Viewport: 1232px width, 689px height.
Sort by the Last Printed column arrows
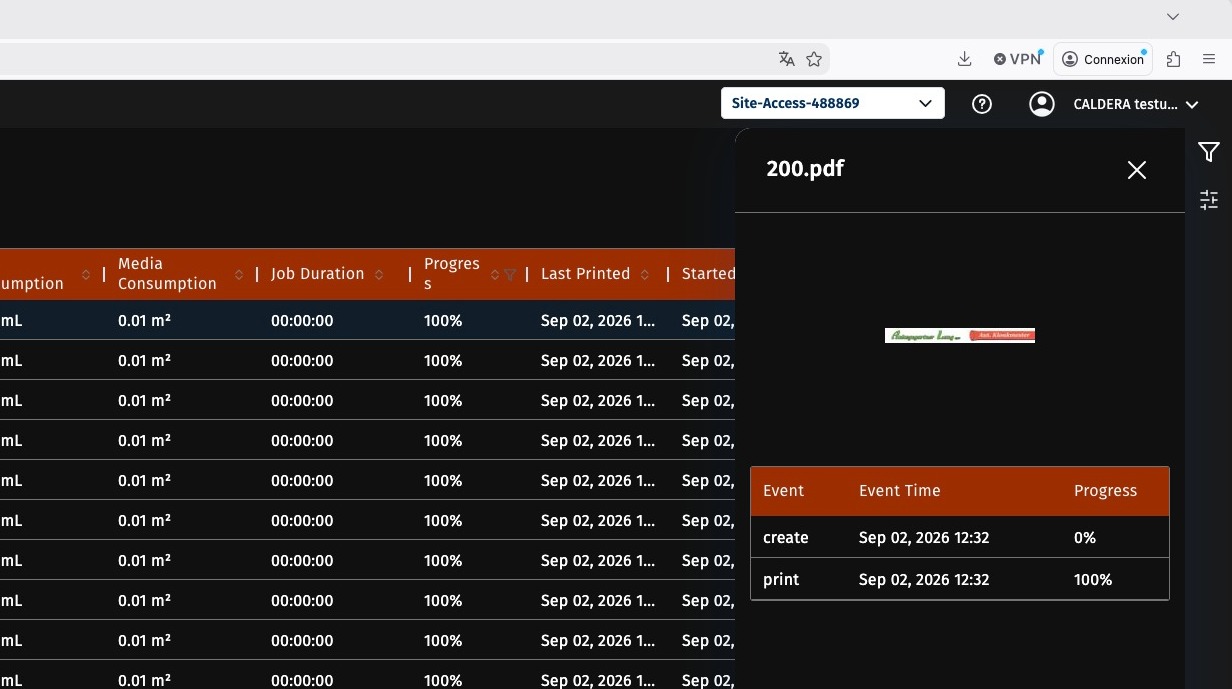tap(645, 274)
